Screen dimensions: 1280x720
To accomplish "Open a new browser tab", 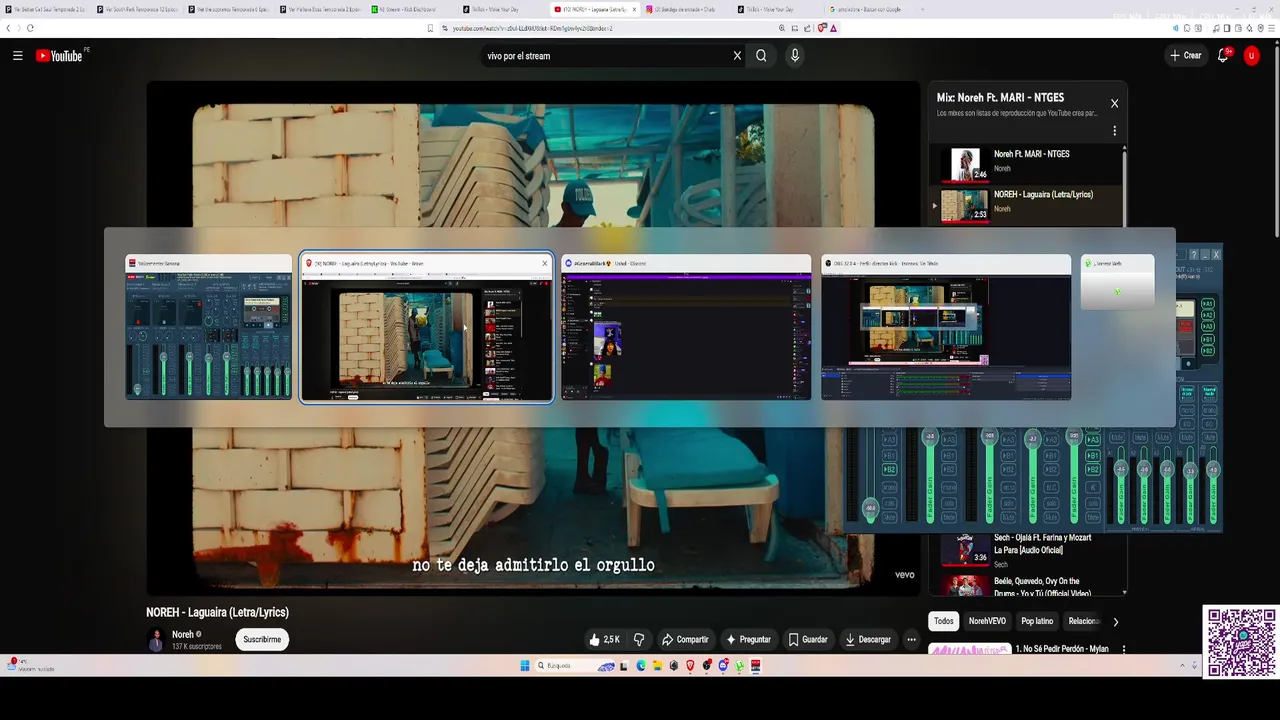I will (922, 9).
